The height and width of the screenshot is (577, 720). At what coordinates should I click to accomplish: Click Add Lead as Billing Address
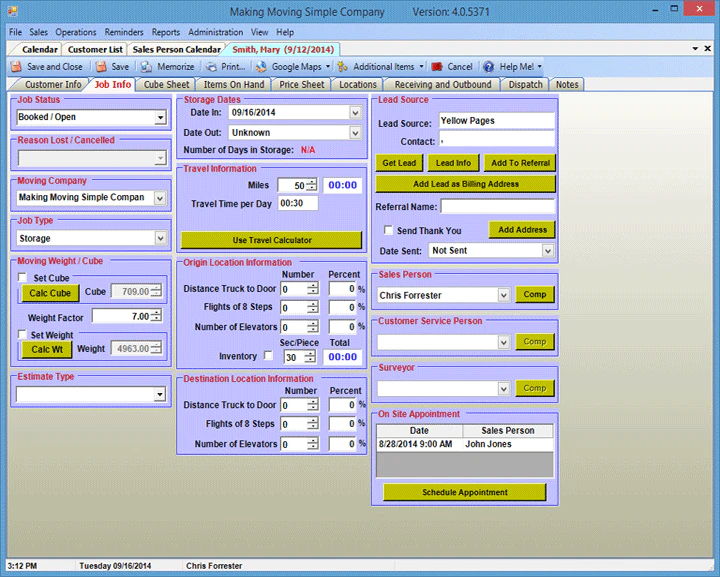[x=466, y=184]
